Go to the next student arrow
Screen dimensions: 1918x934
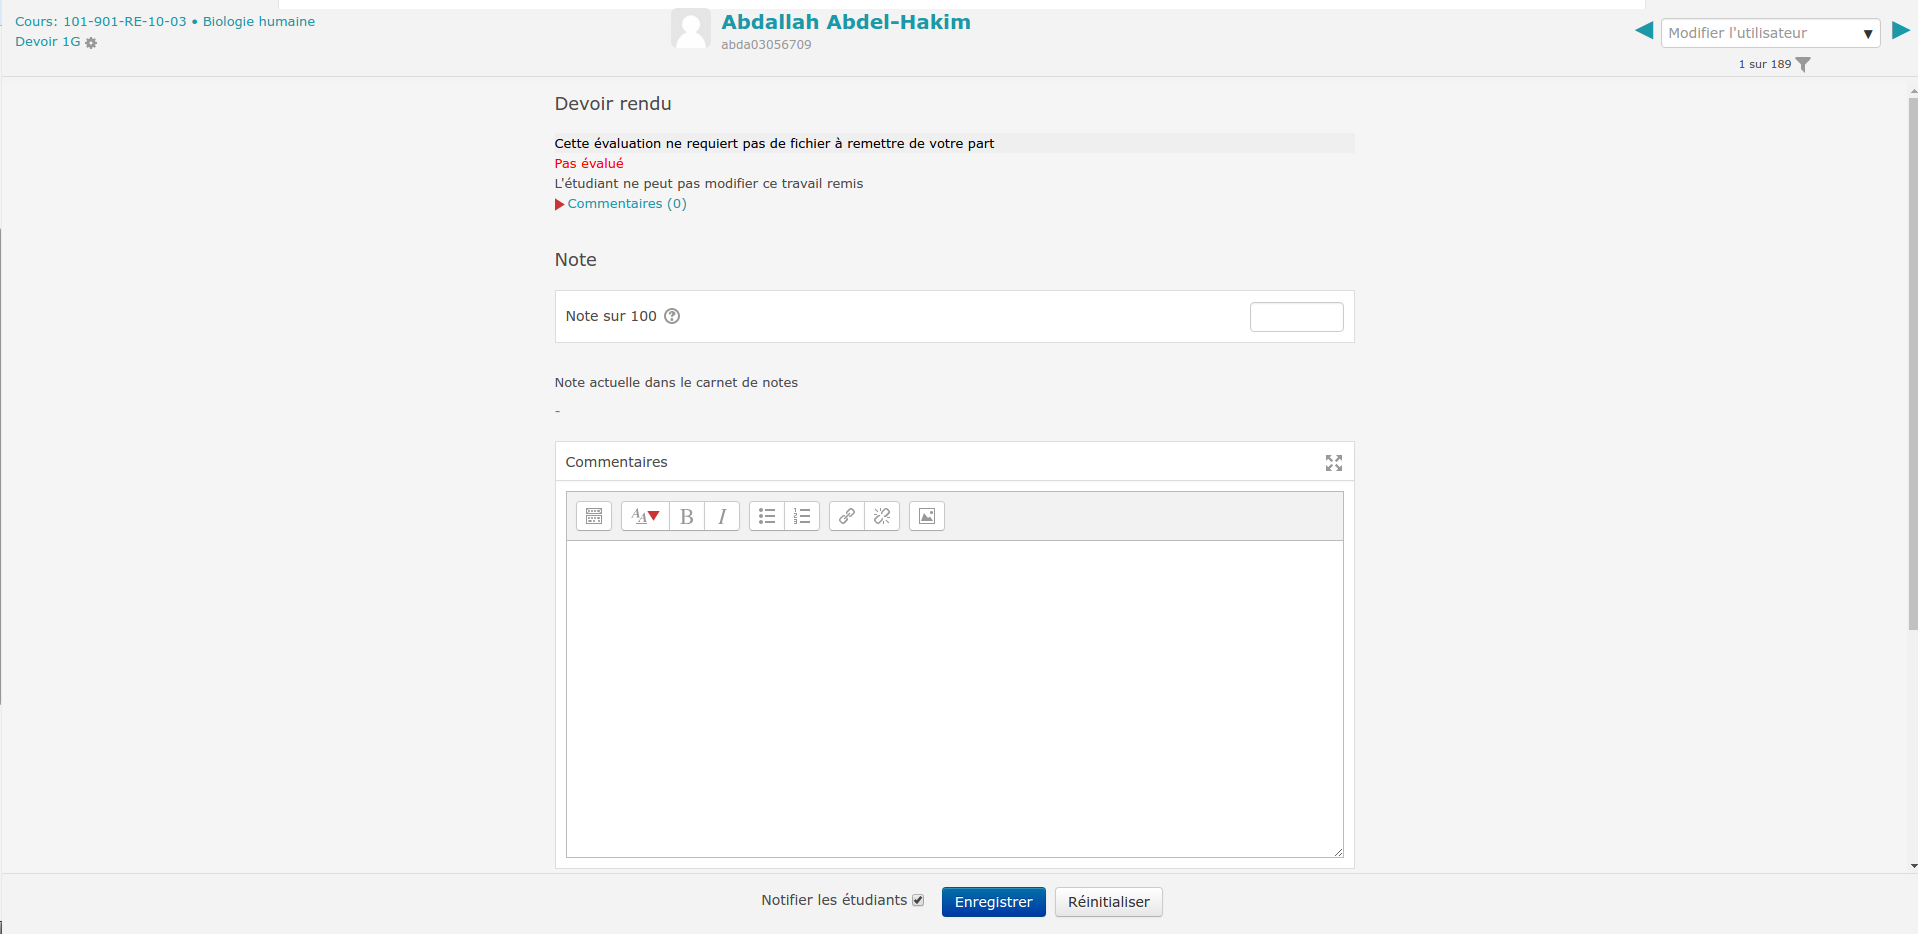tap(1900, 31)
